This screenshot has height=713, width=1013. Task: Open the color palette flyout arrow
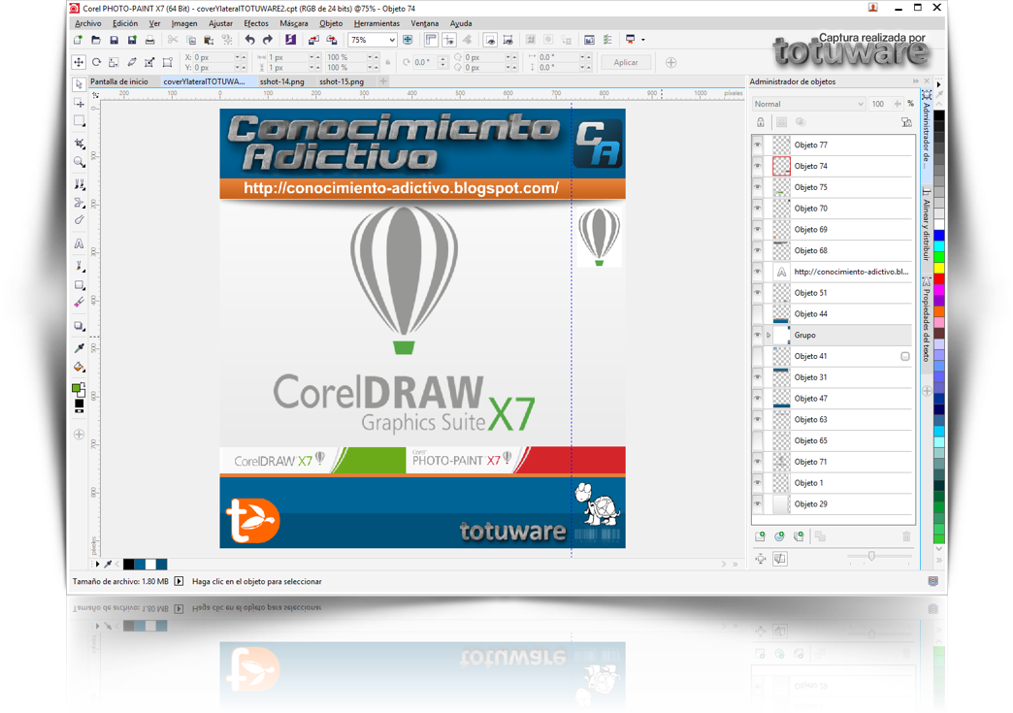click(x=939, y=85)
